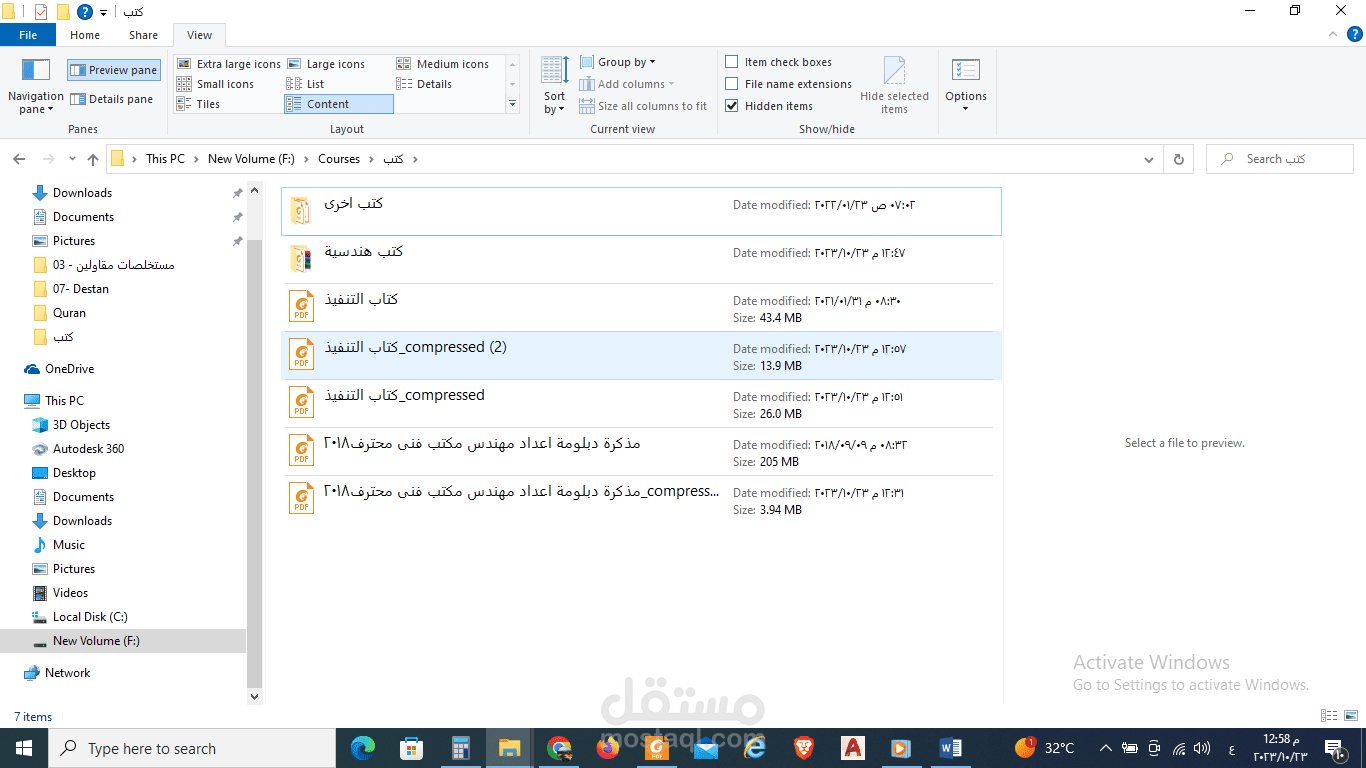Launch Word from the taskbar
1366x768 pixels.
point(950,748)
